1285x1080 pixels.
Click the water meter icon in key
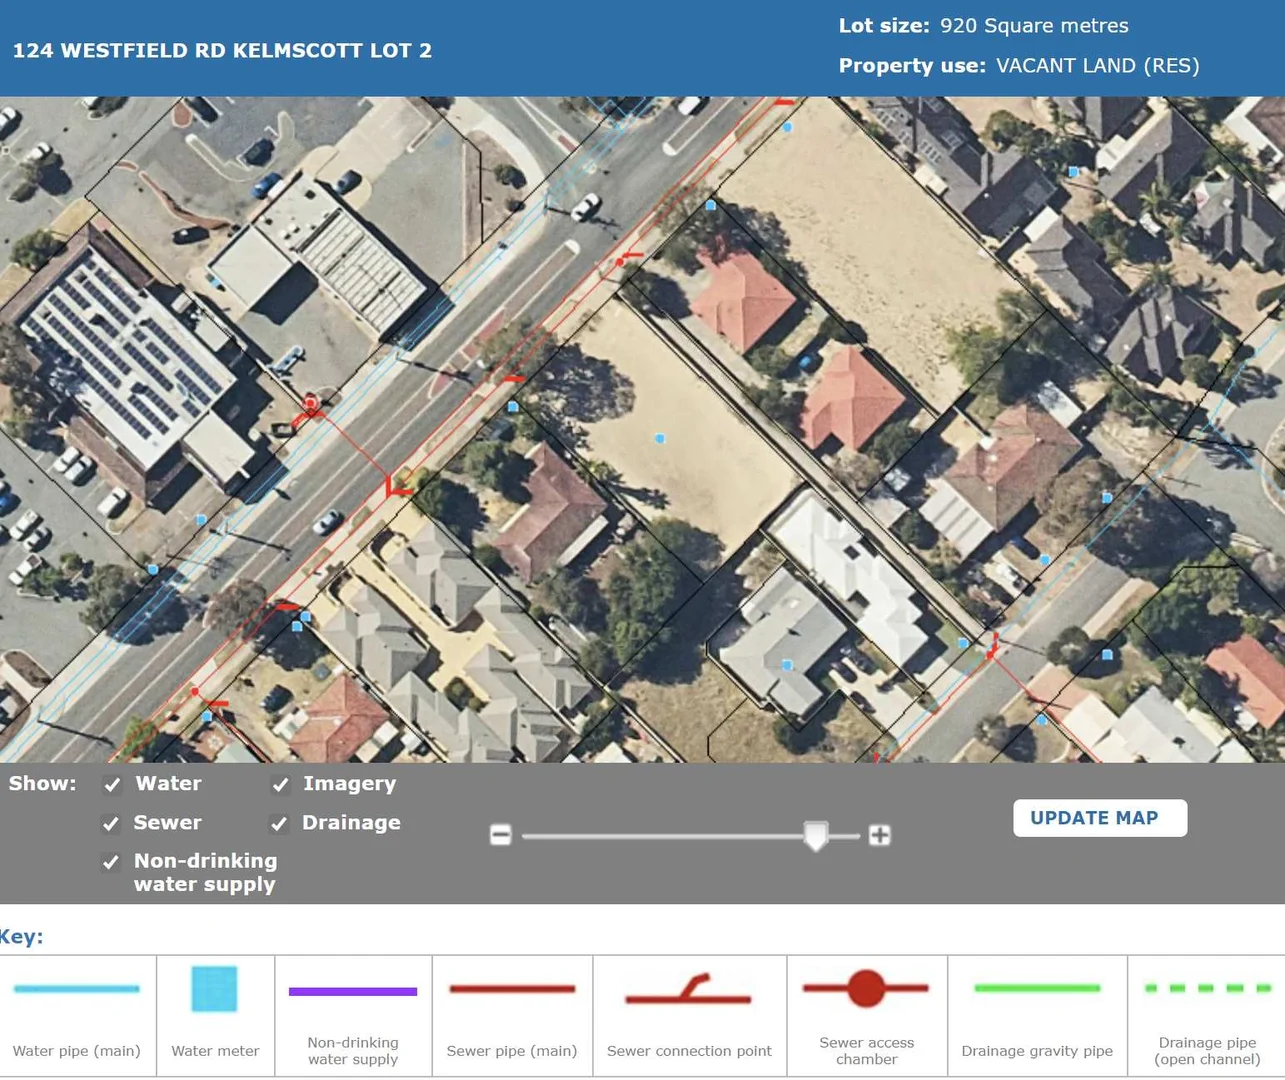[214, 989]
